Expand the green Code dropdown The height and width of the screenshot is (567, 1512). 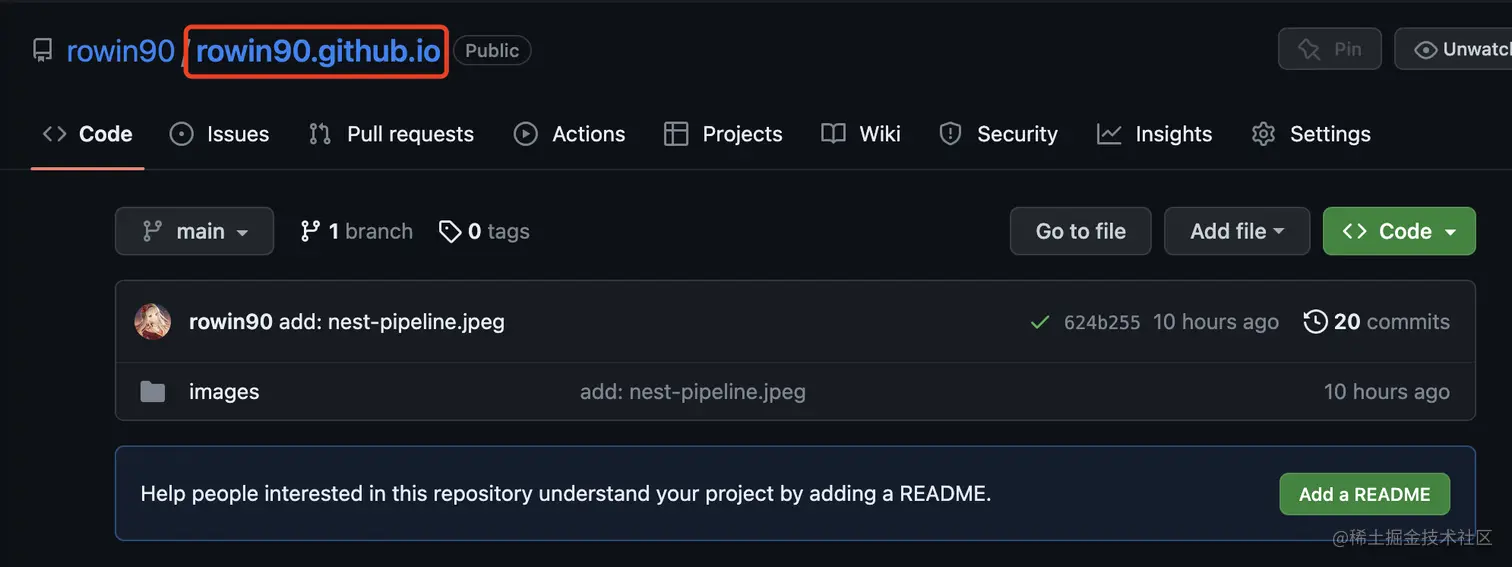(x=1399, y=232)
